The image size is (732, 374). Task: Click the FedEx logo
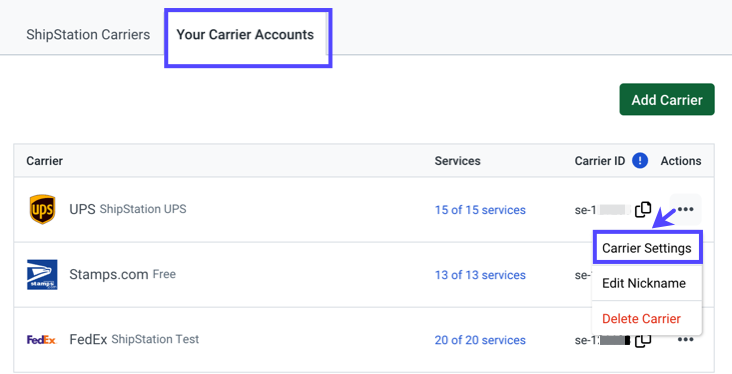pyautogui.click(x=42, y=339)
